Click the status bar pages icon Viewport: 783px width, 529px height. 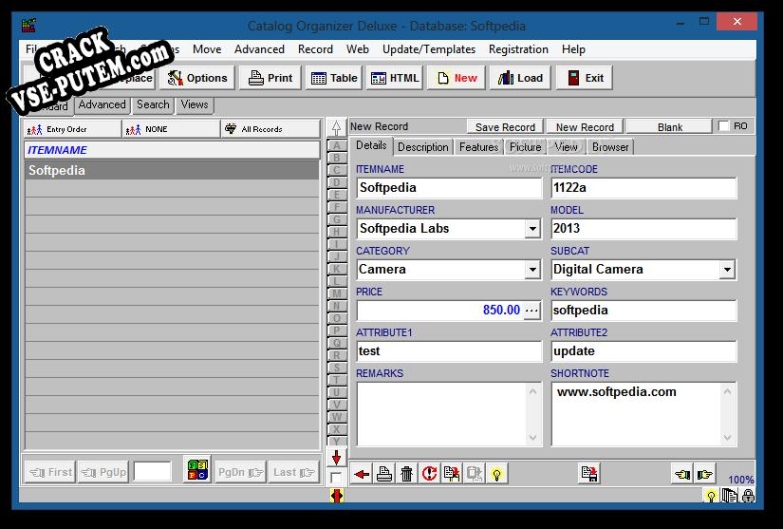tap(730, 496)
